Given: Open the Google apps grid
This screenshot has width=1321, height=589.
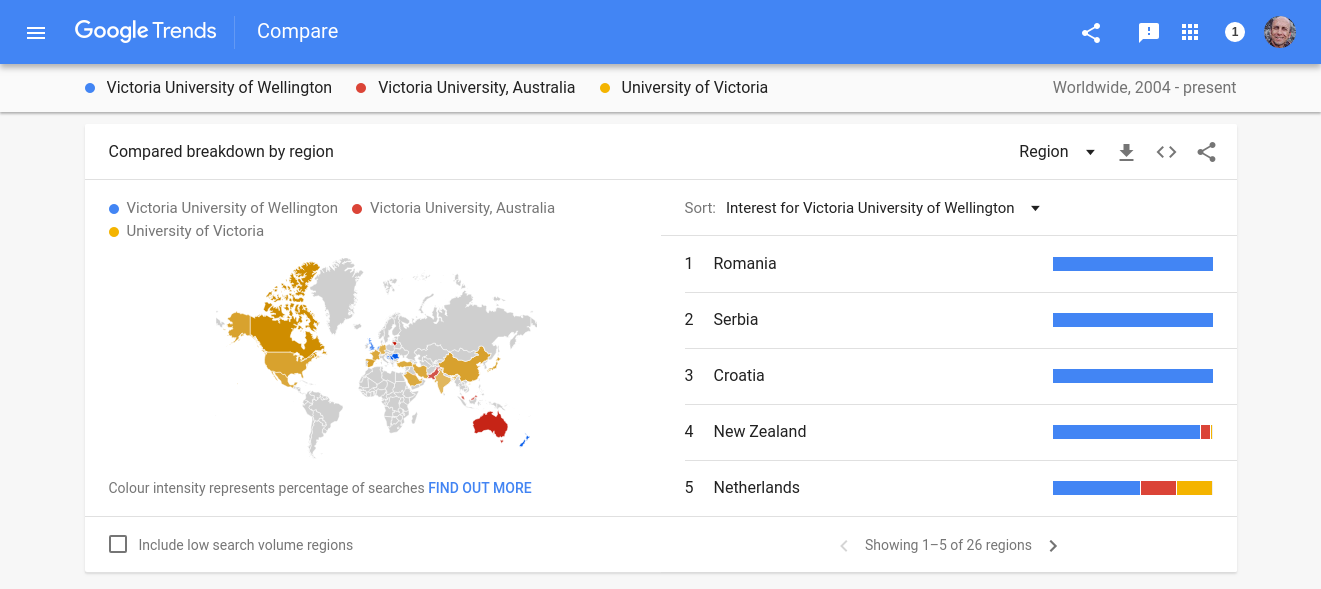Looking at the screenshot, I should tap(1190, 32).
